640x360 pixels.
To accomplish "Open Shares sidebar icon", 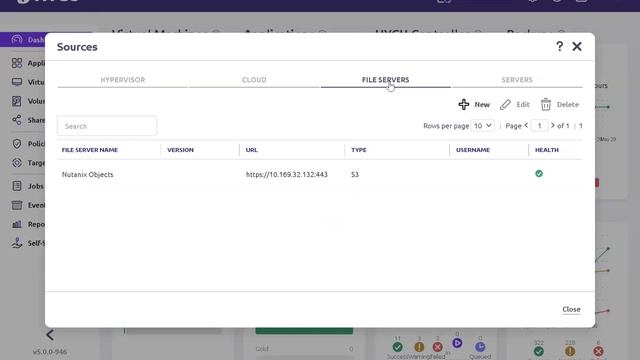I will (17, 120).
